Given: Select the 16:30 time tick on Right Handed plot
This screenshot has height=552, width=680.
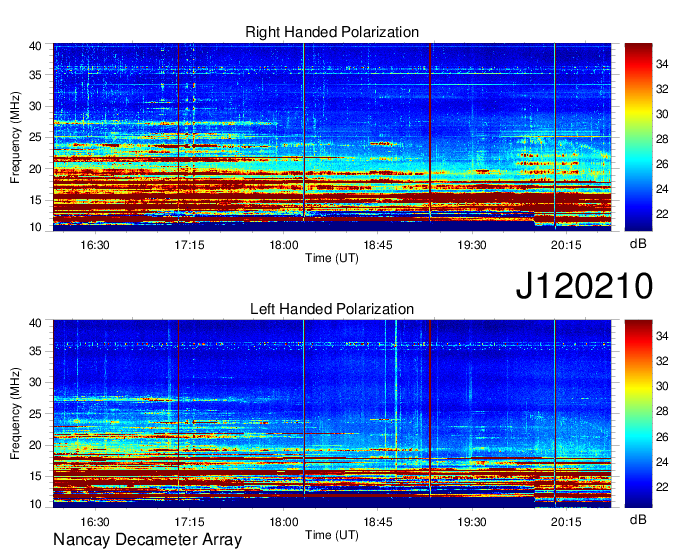Looking at the screenshot, I should coord(95,245).
